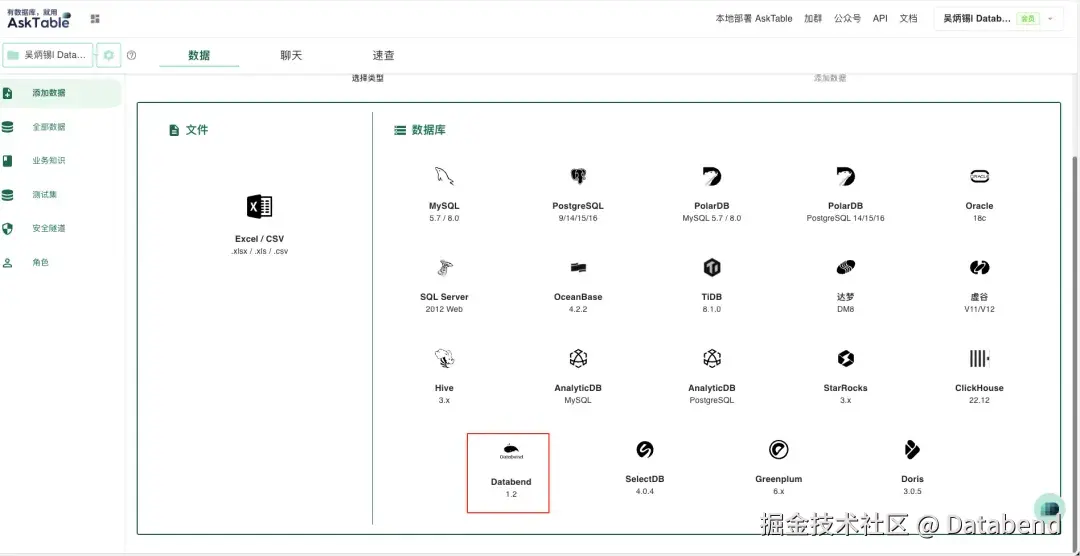This screenshot has height=556, width=1080.
Task: Expand the user account dropdown top right
Action: tap(997, 19)
